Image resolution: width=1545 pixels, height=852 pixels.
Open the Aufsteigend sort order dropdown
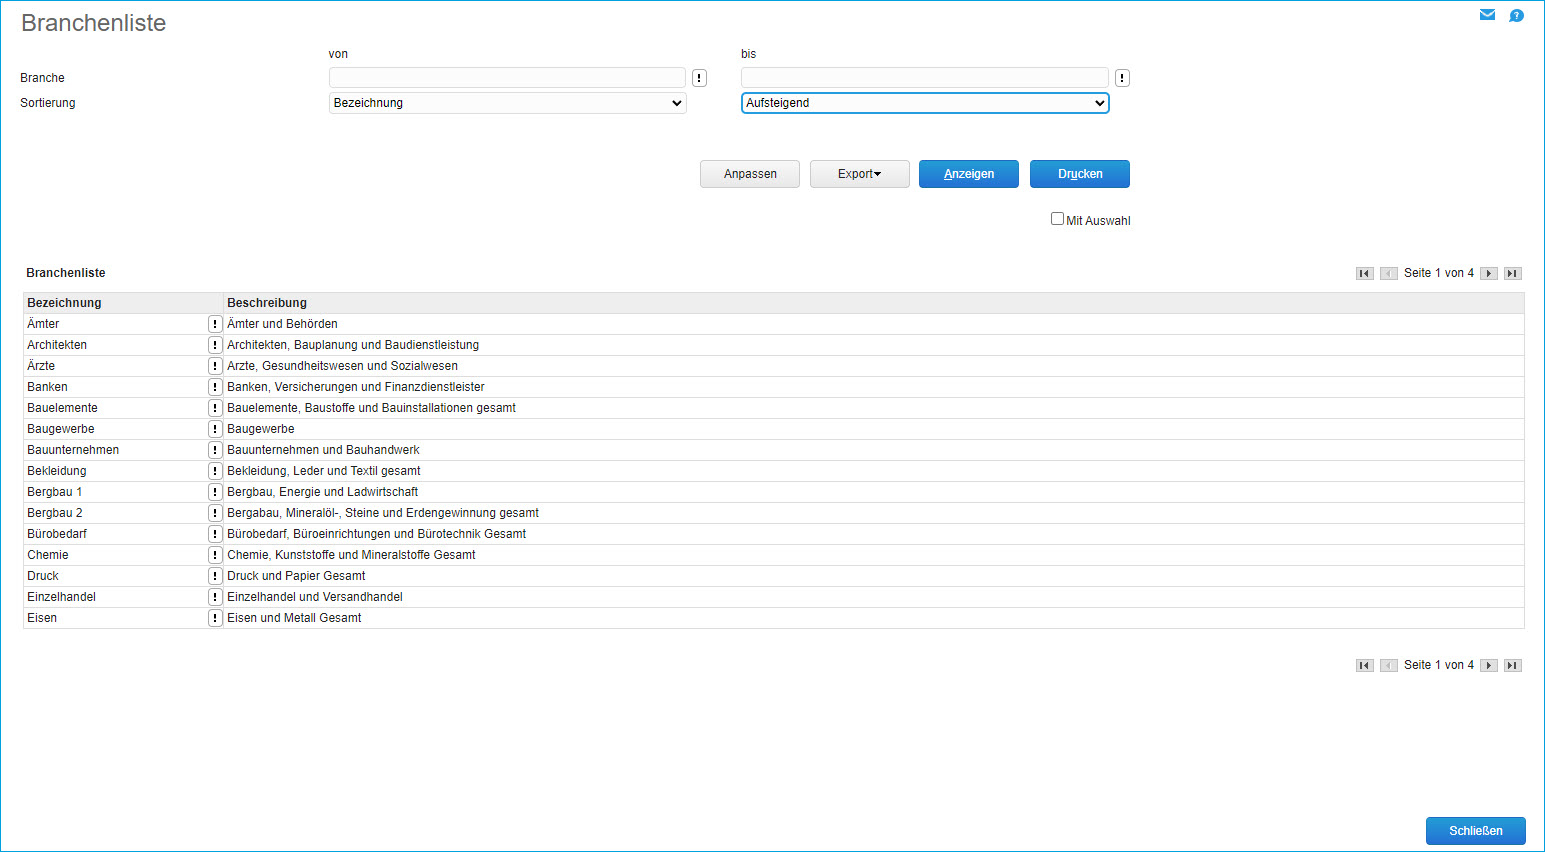click(924, 103)
